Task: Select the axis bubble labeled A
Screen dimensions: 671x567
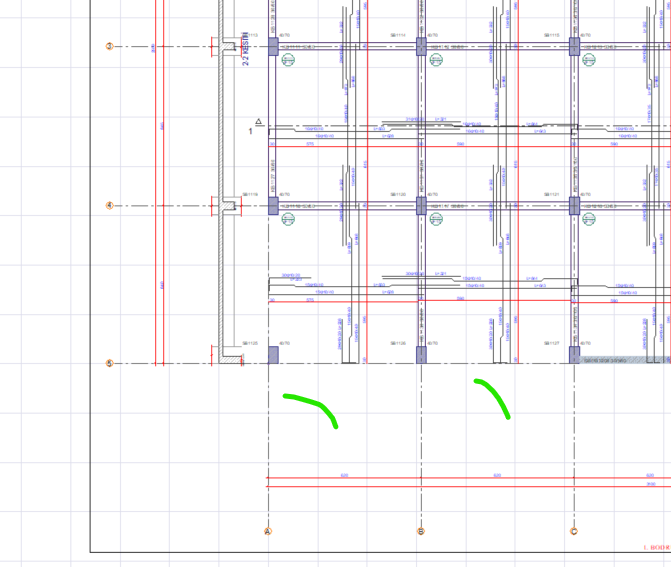Action: click(268, 531)
